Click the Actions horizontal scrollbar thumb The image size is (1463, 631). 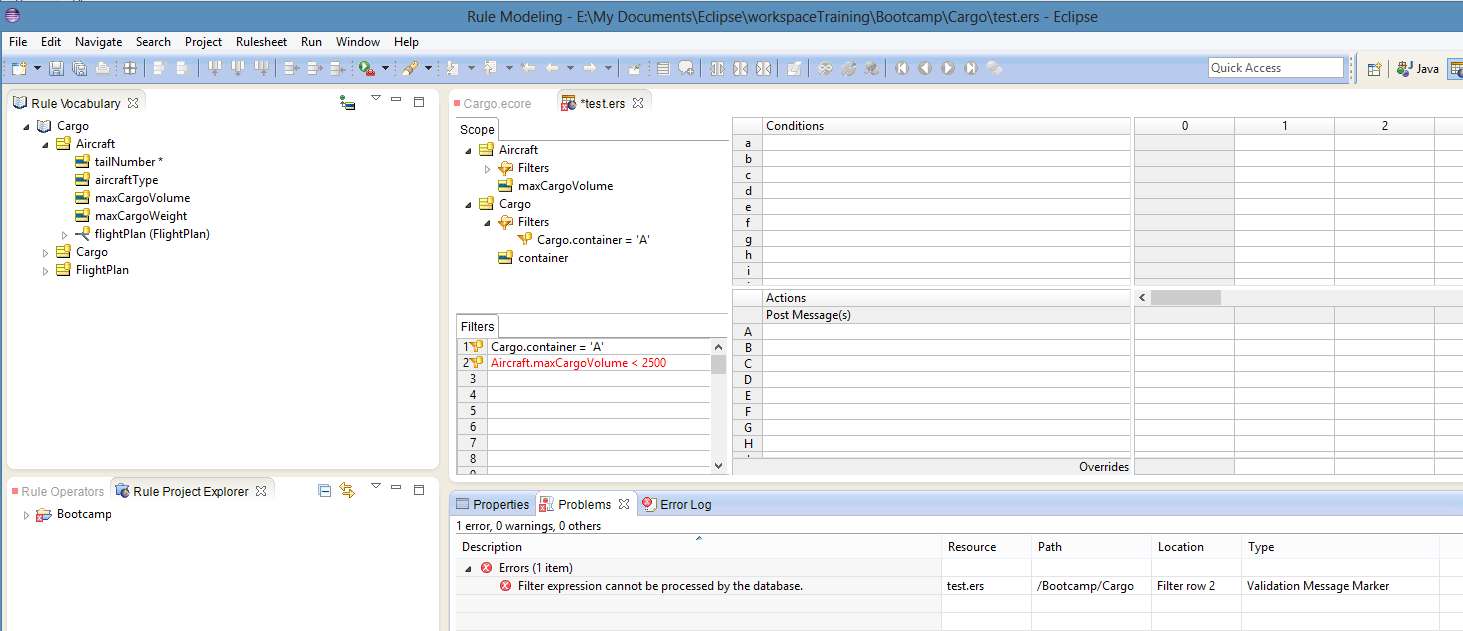tap(1185, 298)
